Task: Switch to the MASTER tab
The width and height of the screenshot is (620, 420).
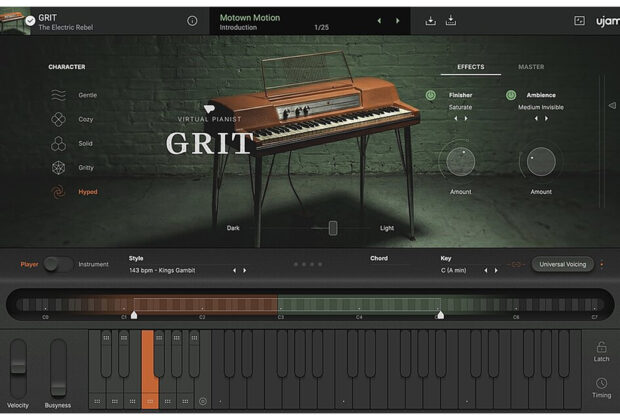Action: click(531, 67)
